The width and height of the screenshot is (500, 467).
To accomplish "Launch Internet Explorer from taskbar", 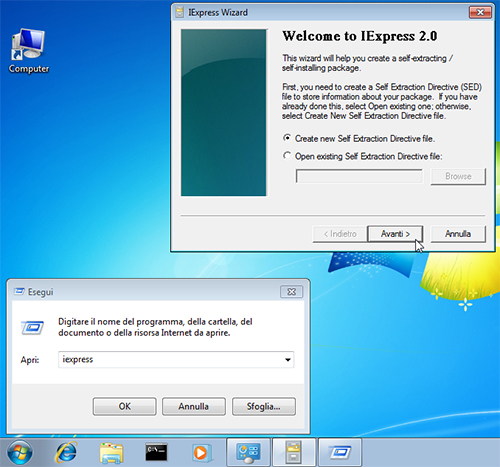I will [x=66, y=452].
